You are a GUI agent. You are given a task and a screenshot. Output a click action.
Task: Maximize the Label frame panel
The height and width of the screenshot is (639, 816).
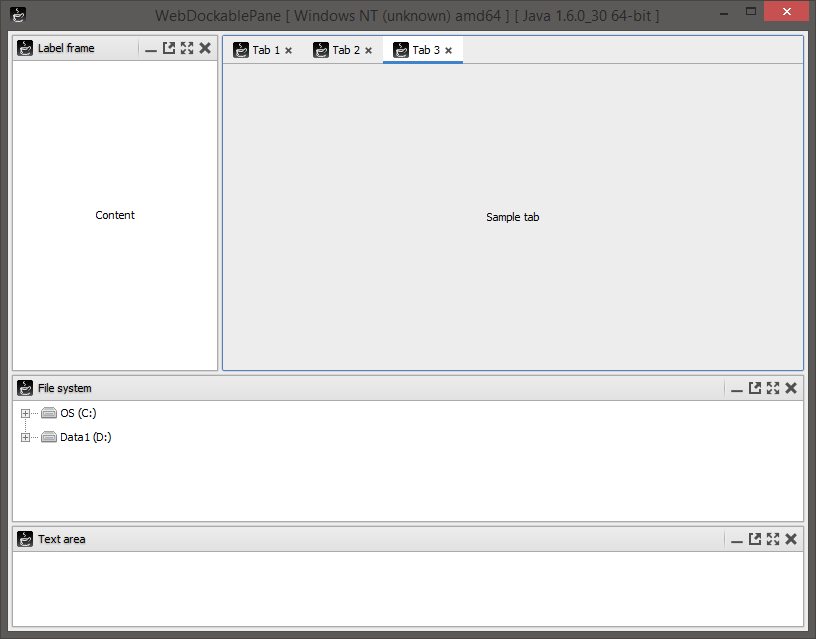187,47
